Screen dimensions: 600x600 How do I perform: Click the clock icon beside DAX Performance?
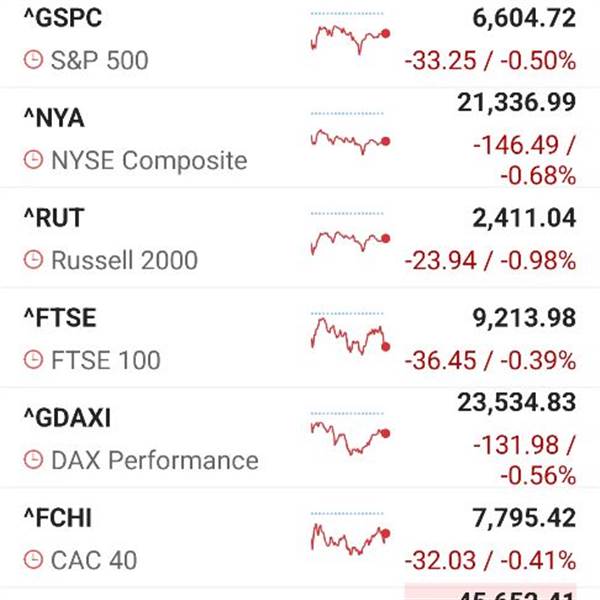point(33,460)
